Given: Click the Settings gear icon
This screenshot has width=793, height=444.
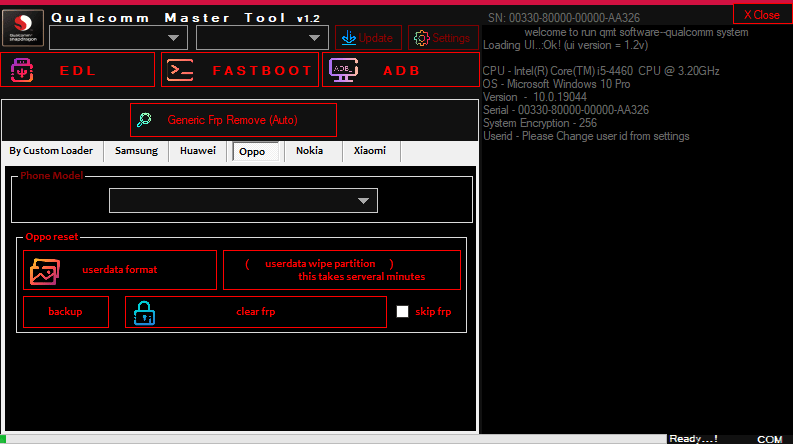Looking at the screenshot, I should (421, 38).
